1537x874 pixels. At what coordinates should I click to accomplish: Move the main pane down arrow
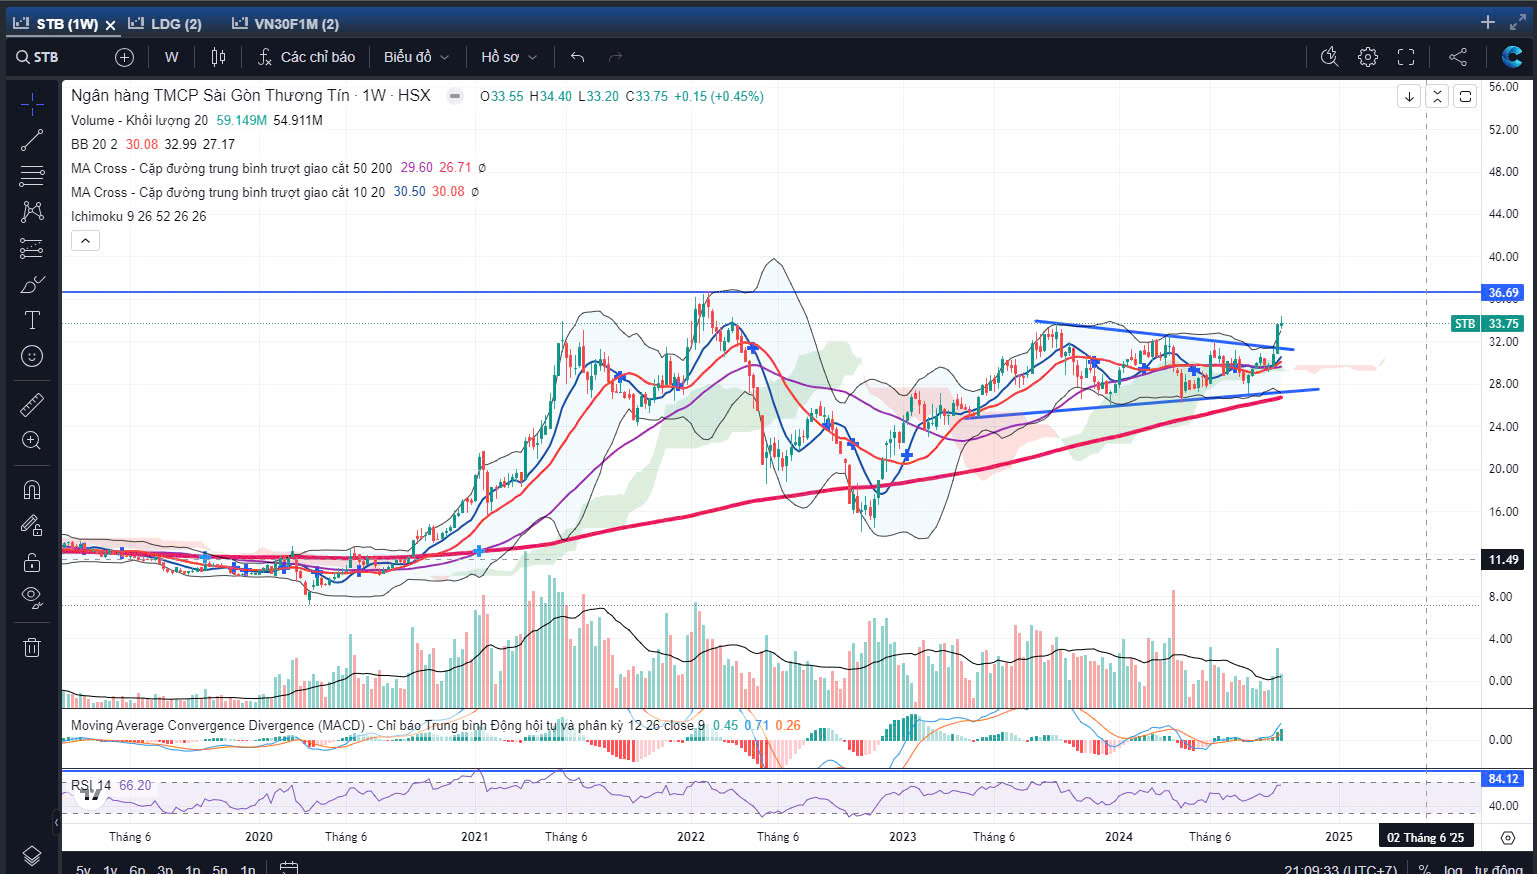click(1409, 96)
